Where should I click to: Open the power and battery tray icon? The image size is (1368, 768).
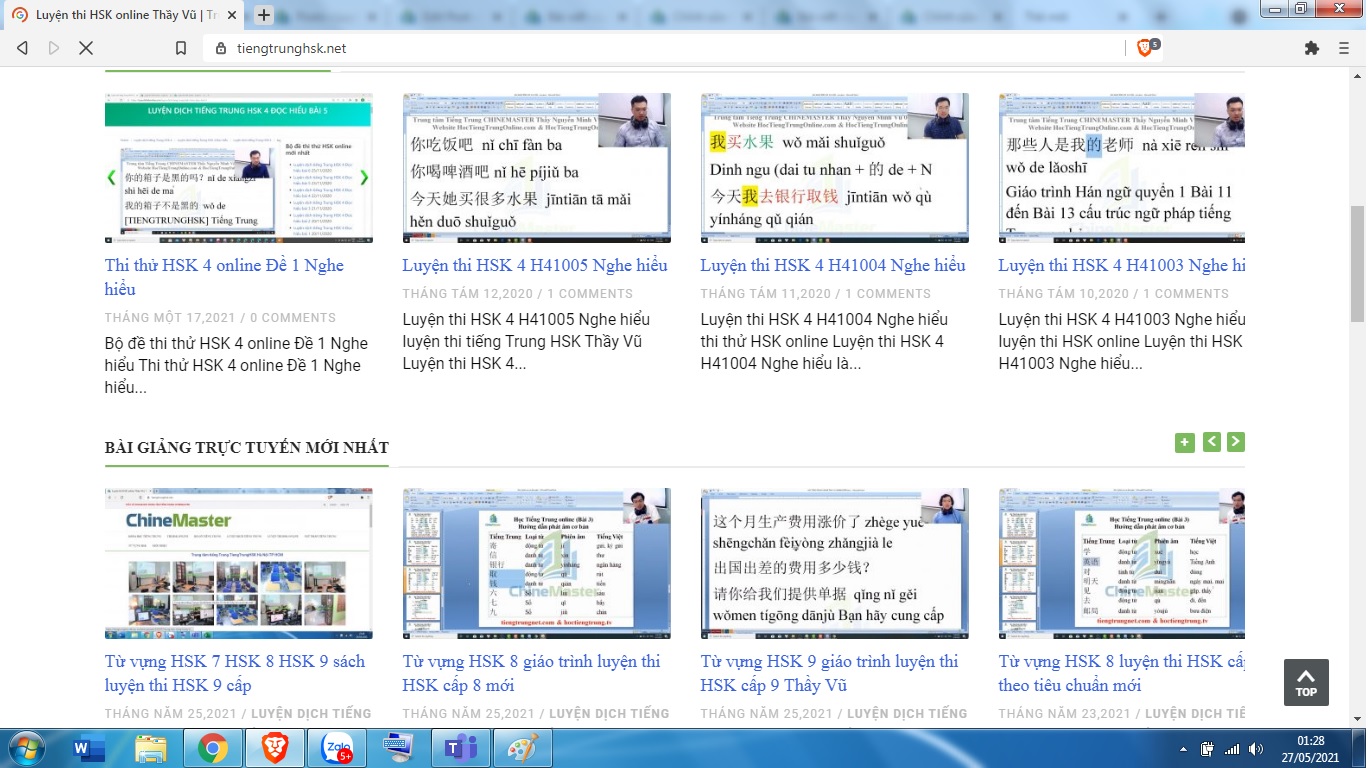(1207, 749)
